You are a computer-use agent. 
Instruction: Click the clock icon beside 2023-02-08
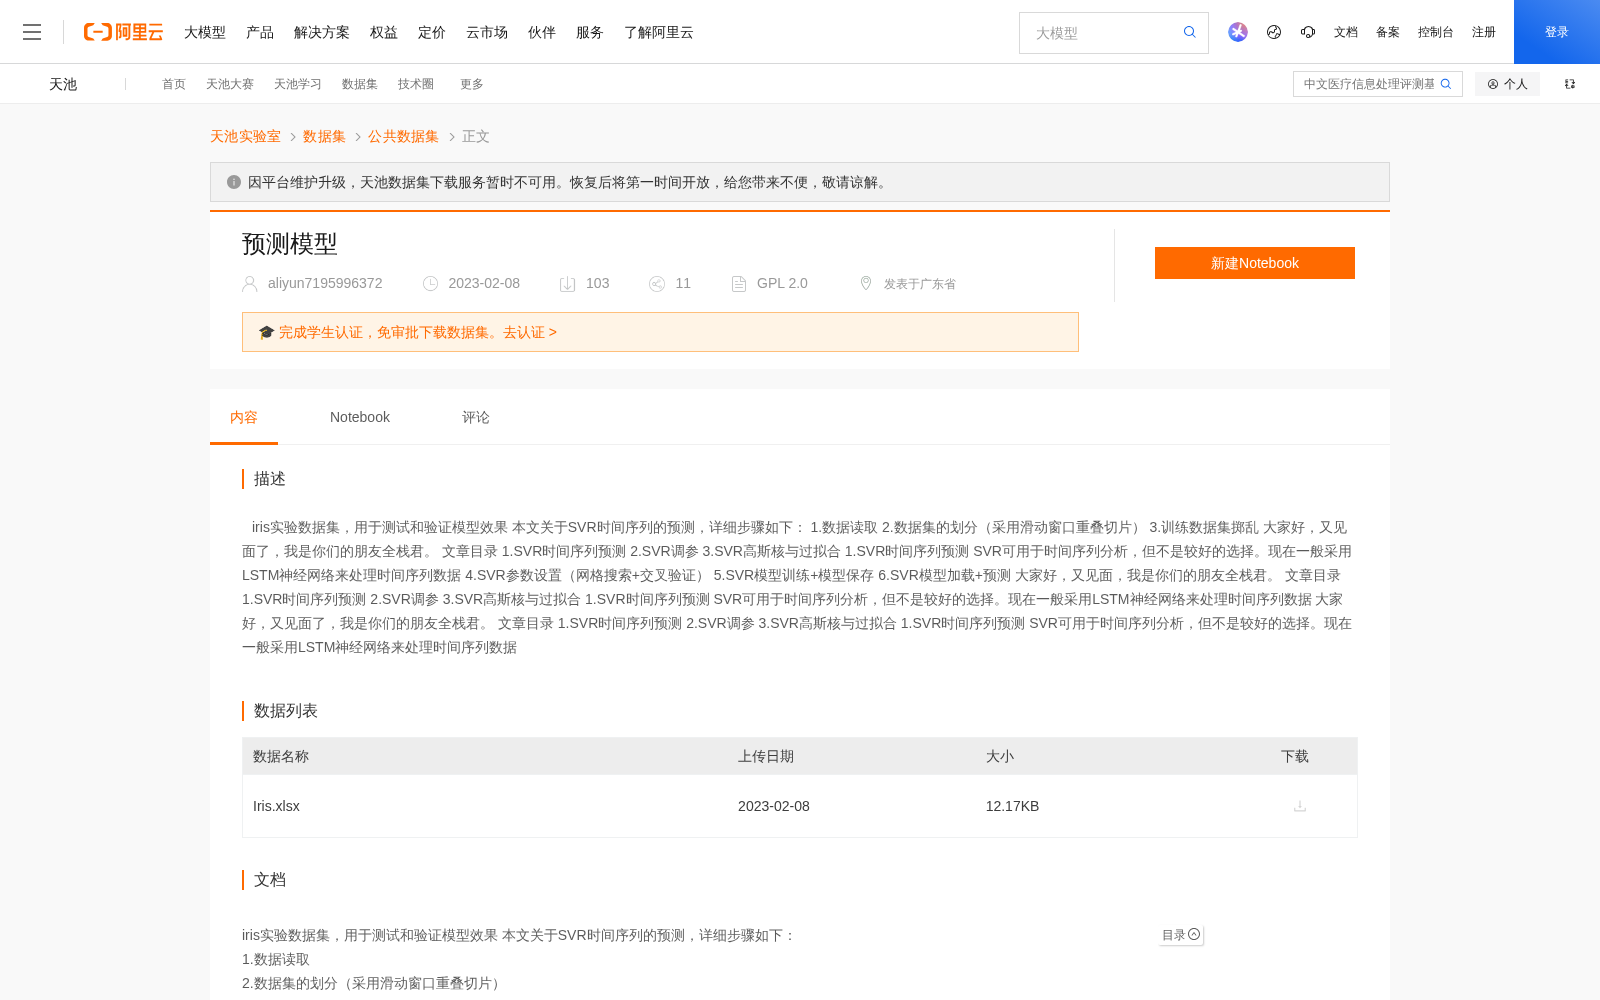(x=431, y=284)
